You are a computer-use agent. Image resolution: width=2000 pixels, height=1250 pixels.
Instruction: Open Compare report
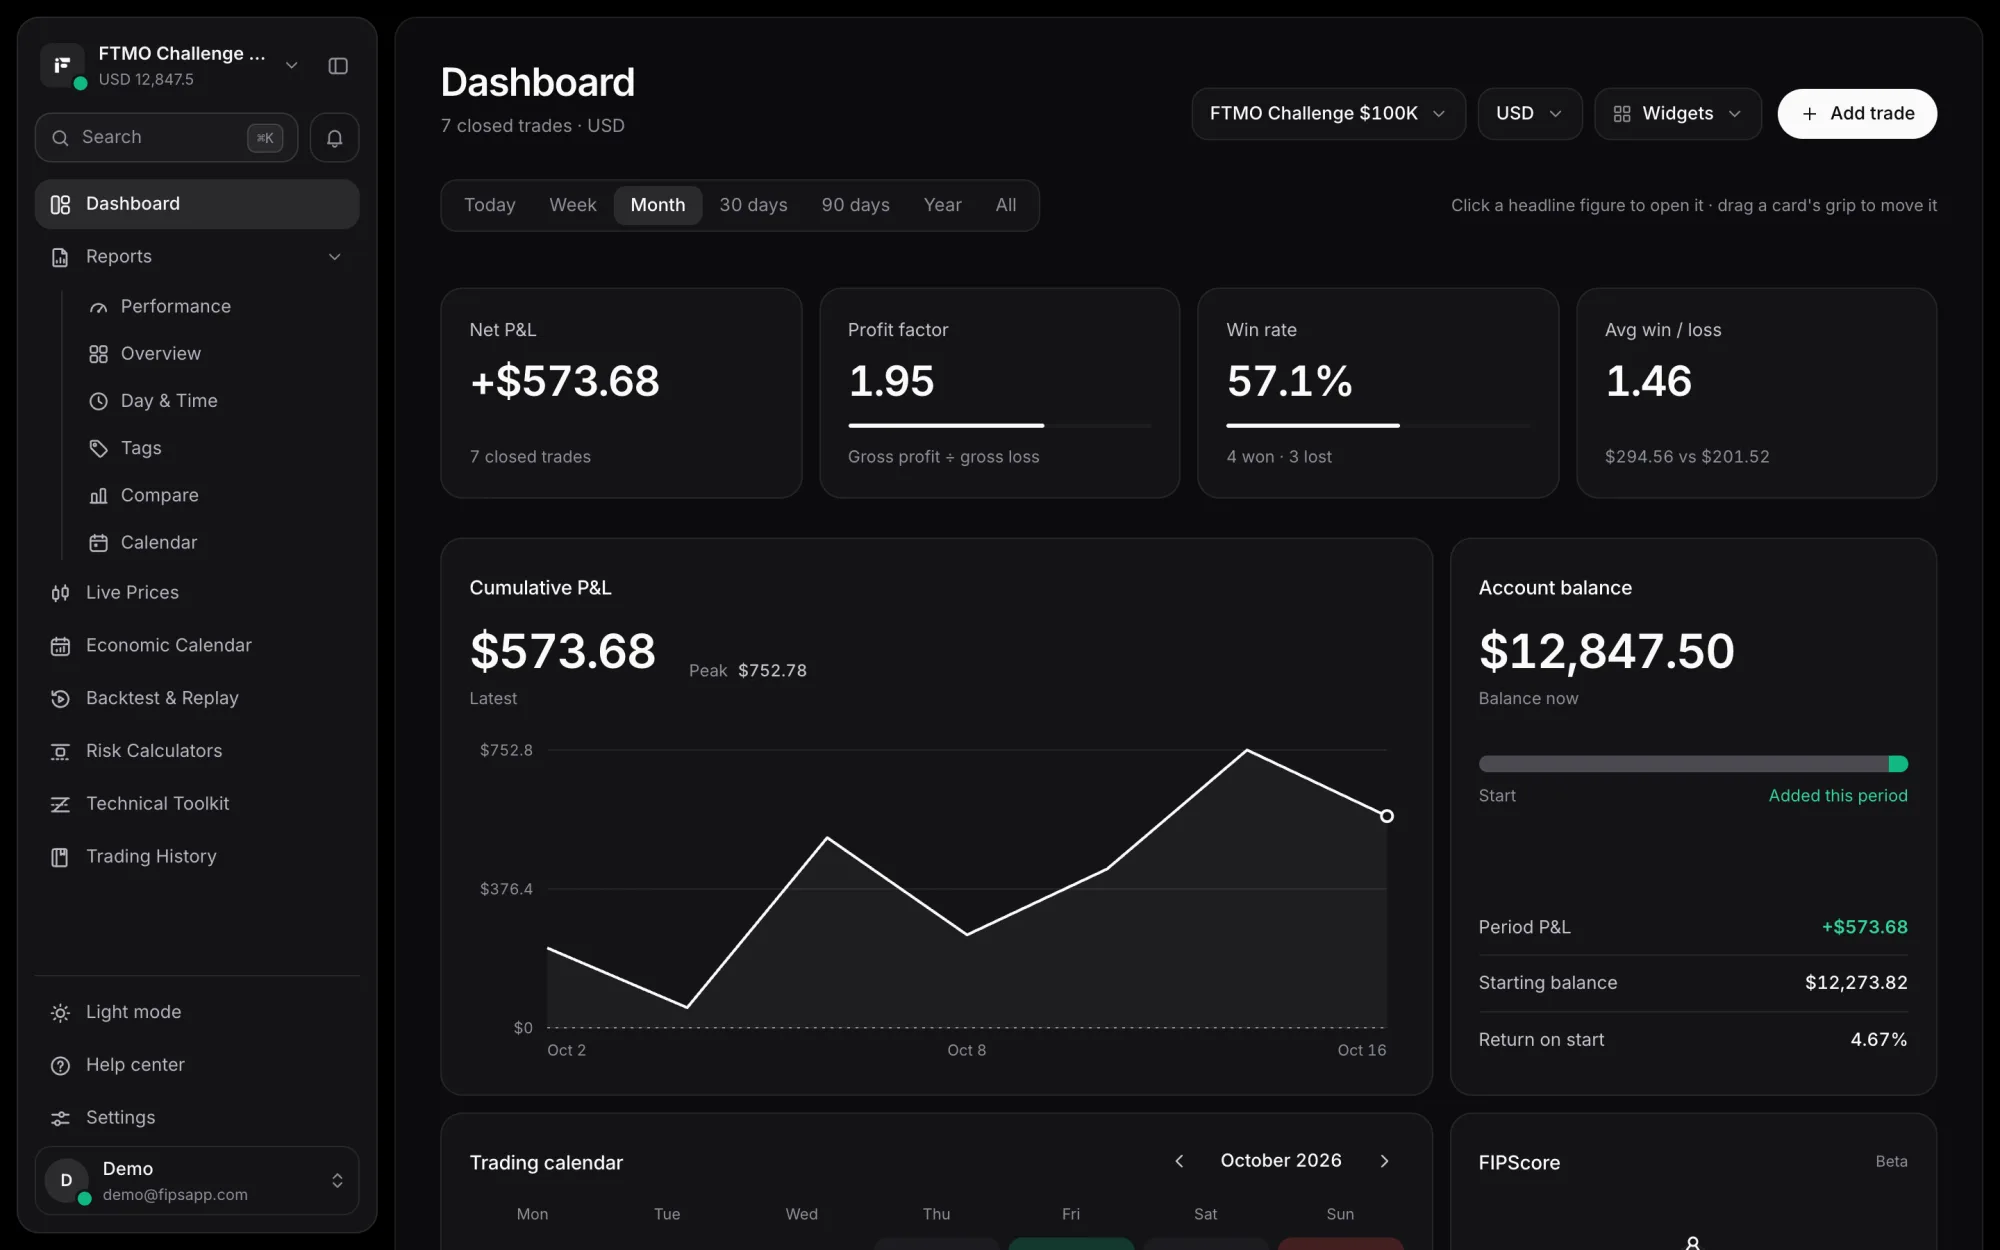pyautogui.click(x=159, y=496)
